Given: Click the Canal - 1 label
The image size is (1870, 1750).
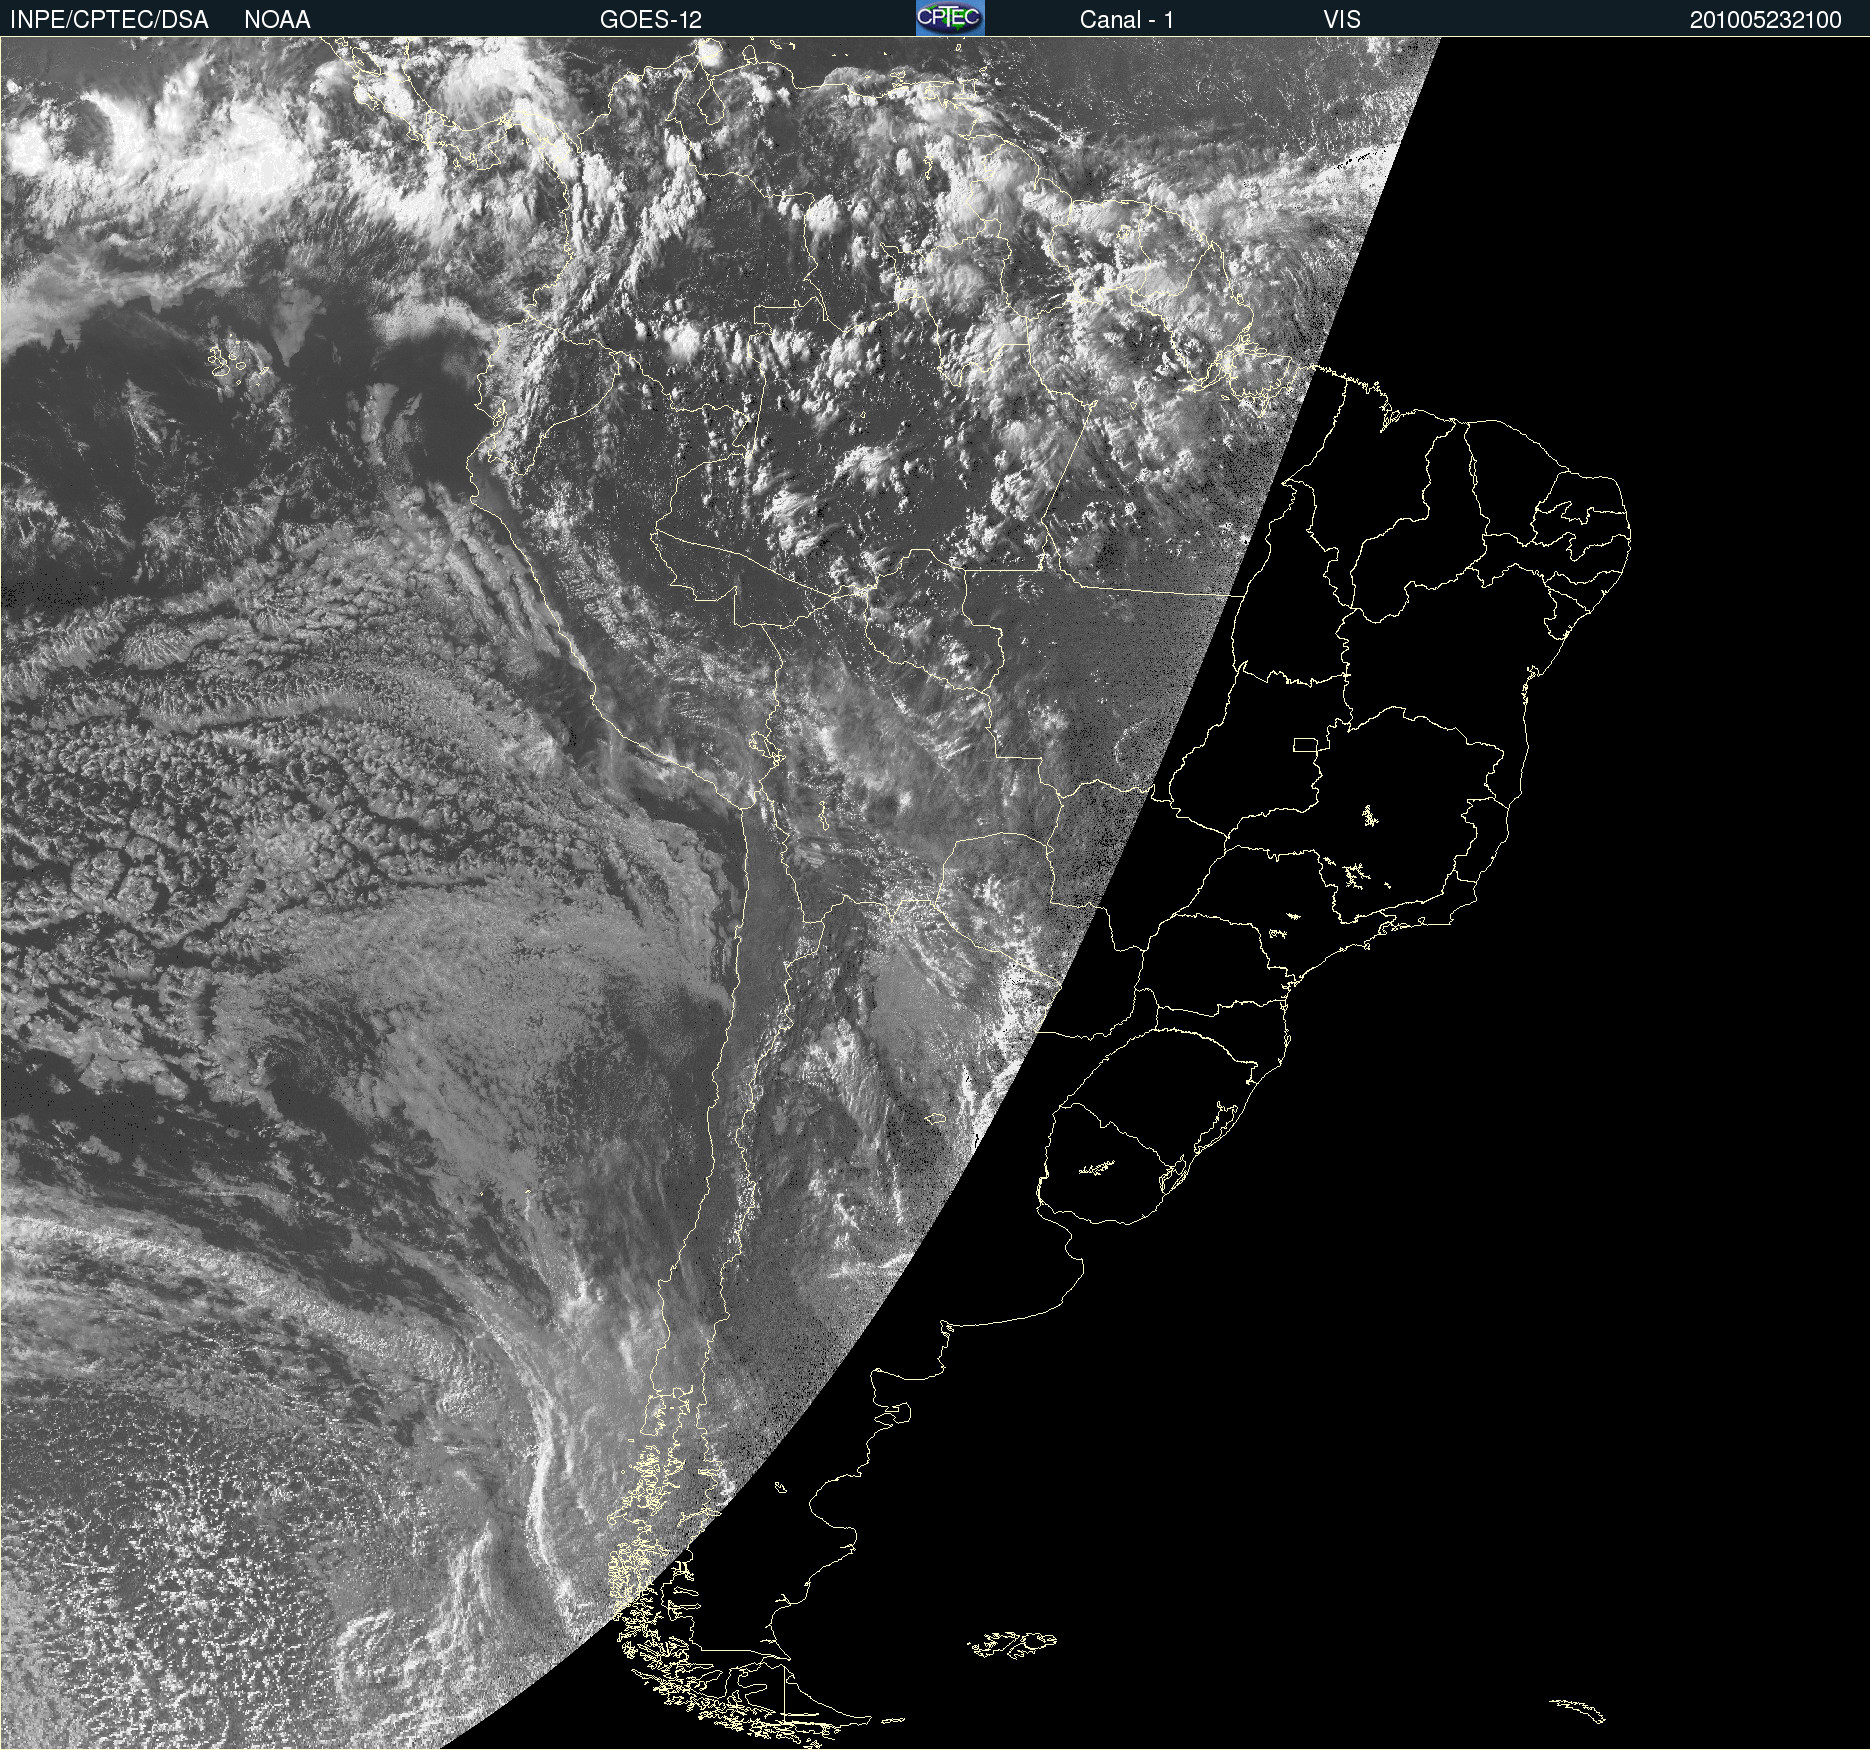Looking at the screenshot, I should point(1126,20).
